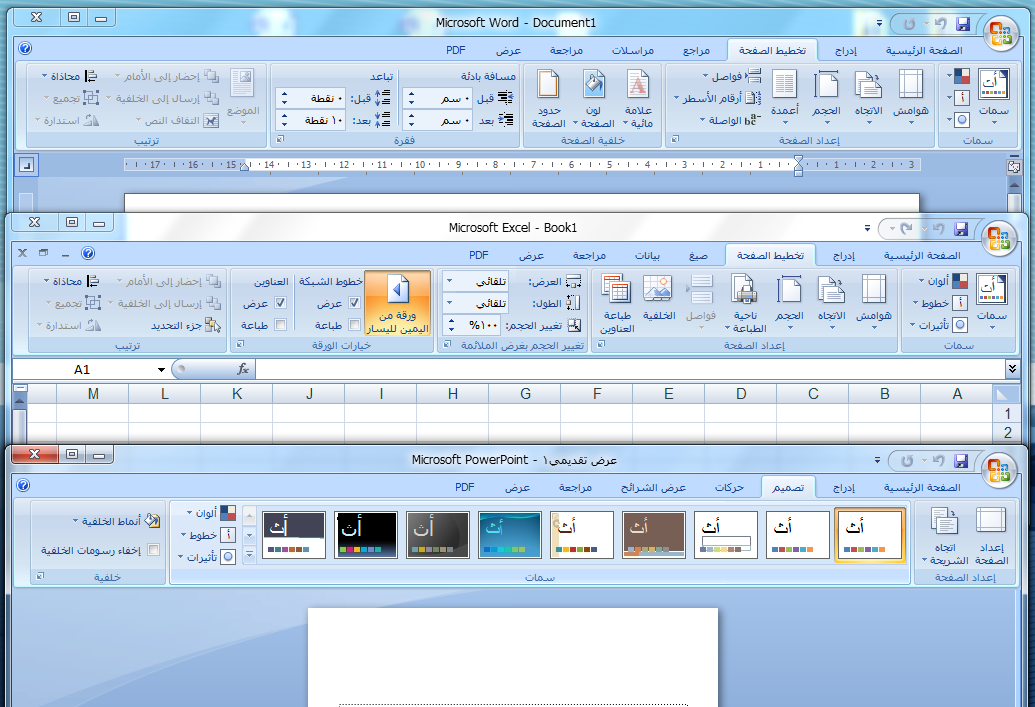
Task: Increase Word's spacing After (بعد) value stepper
Action: point(284,116)
